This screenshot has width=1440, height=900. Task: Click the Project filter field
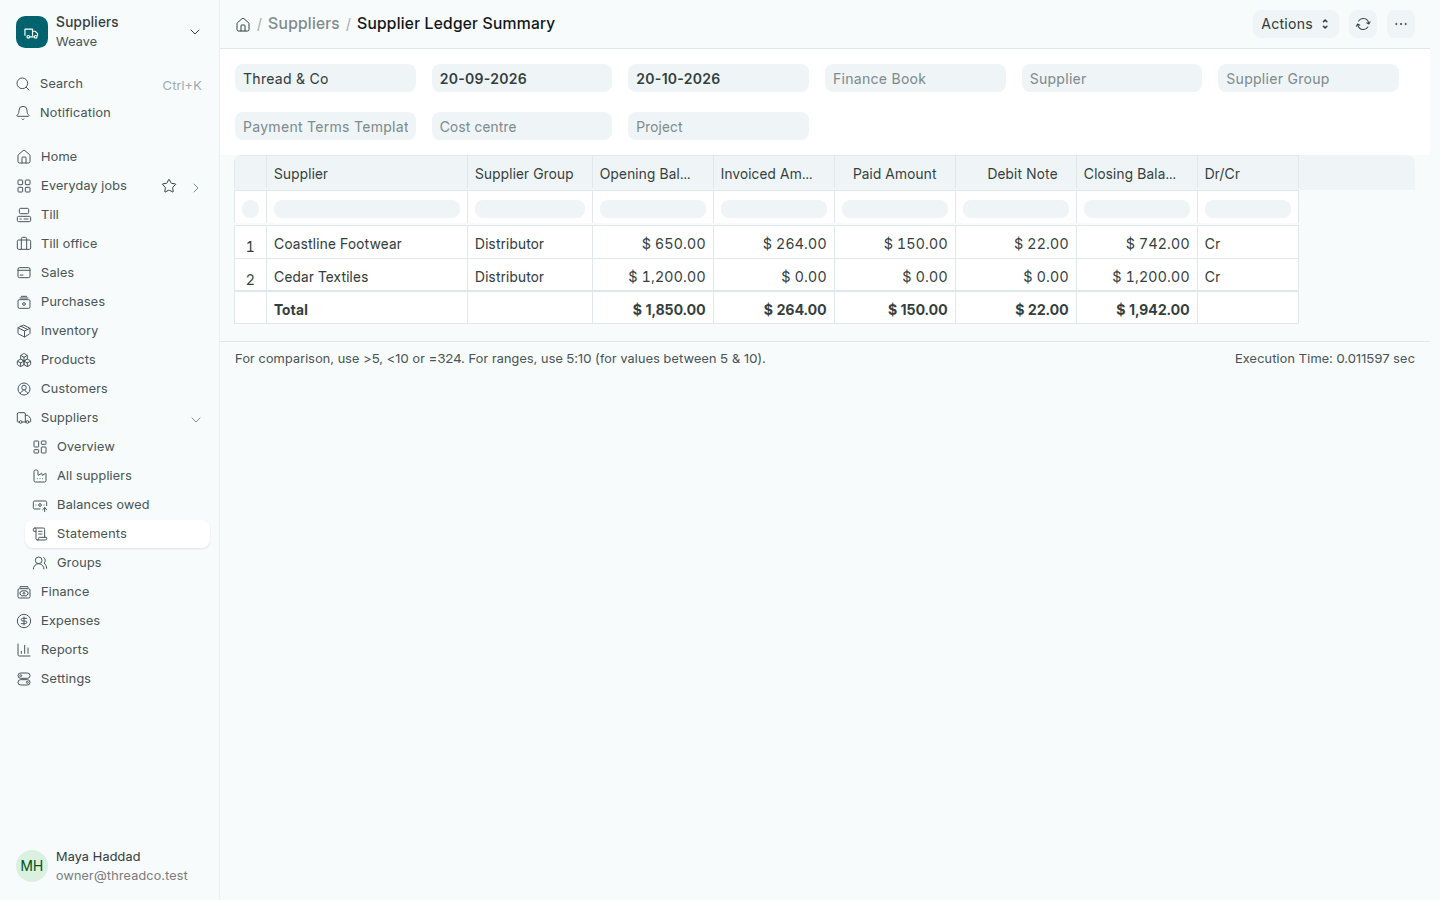pyautogui.click(x=718, y=127)
